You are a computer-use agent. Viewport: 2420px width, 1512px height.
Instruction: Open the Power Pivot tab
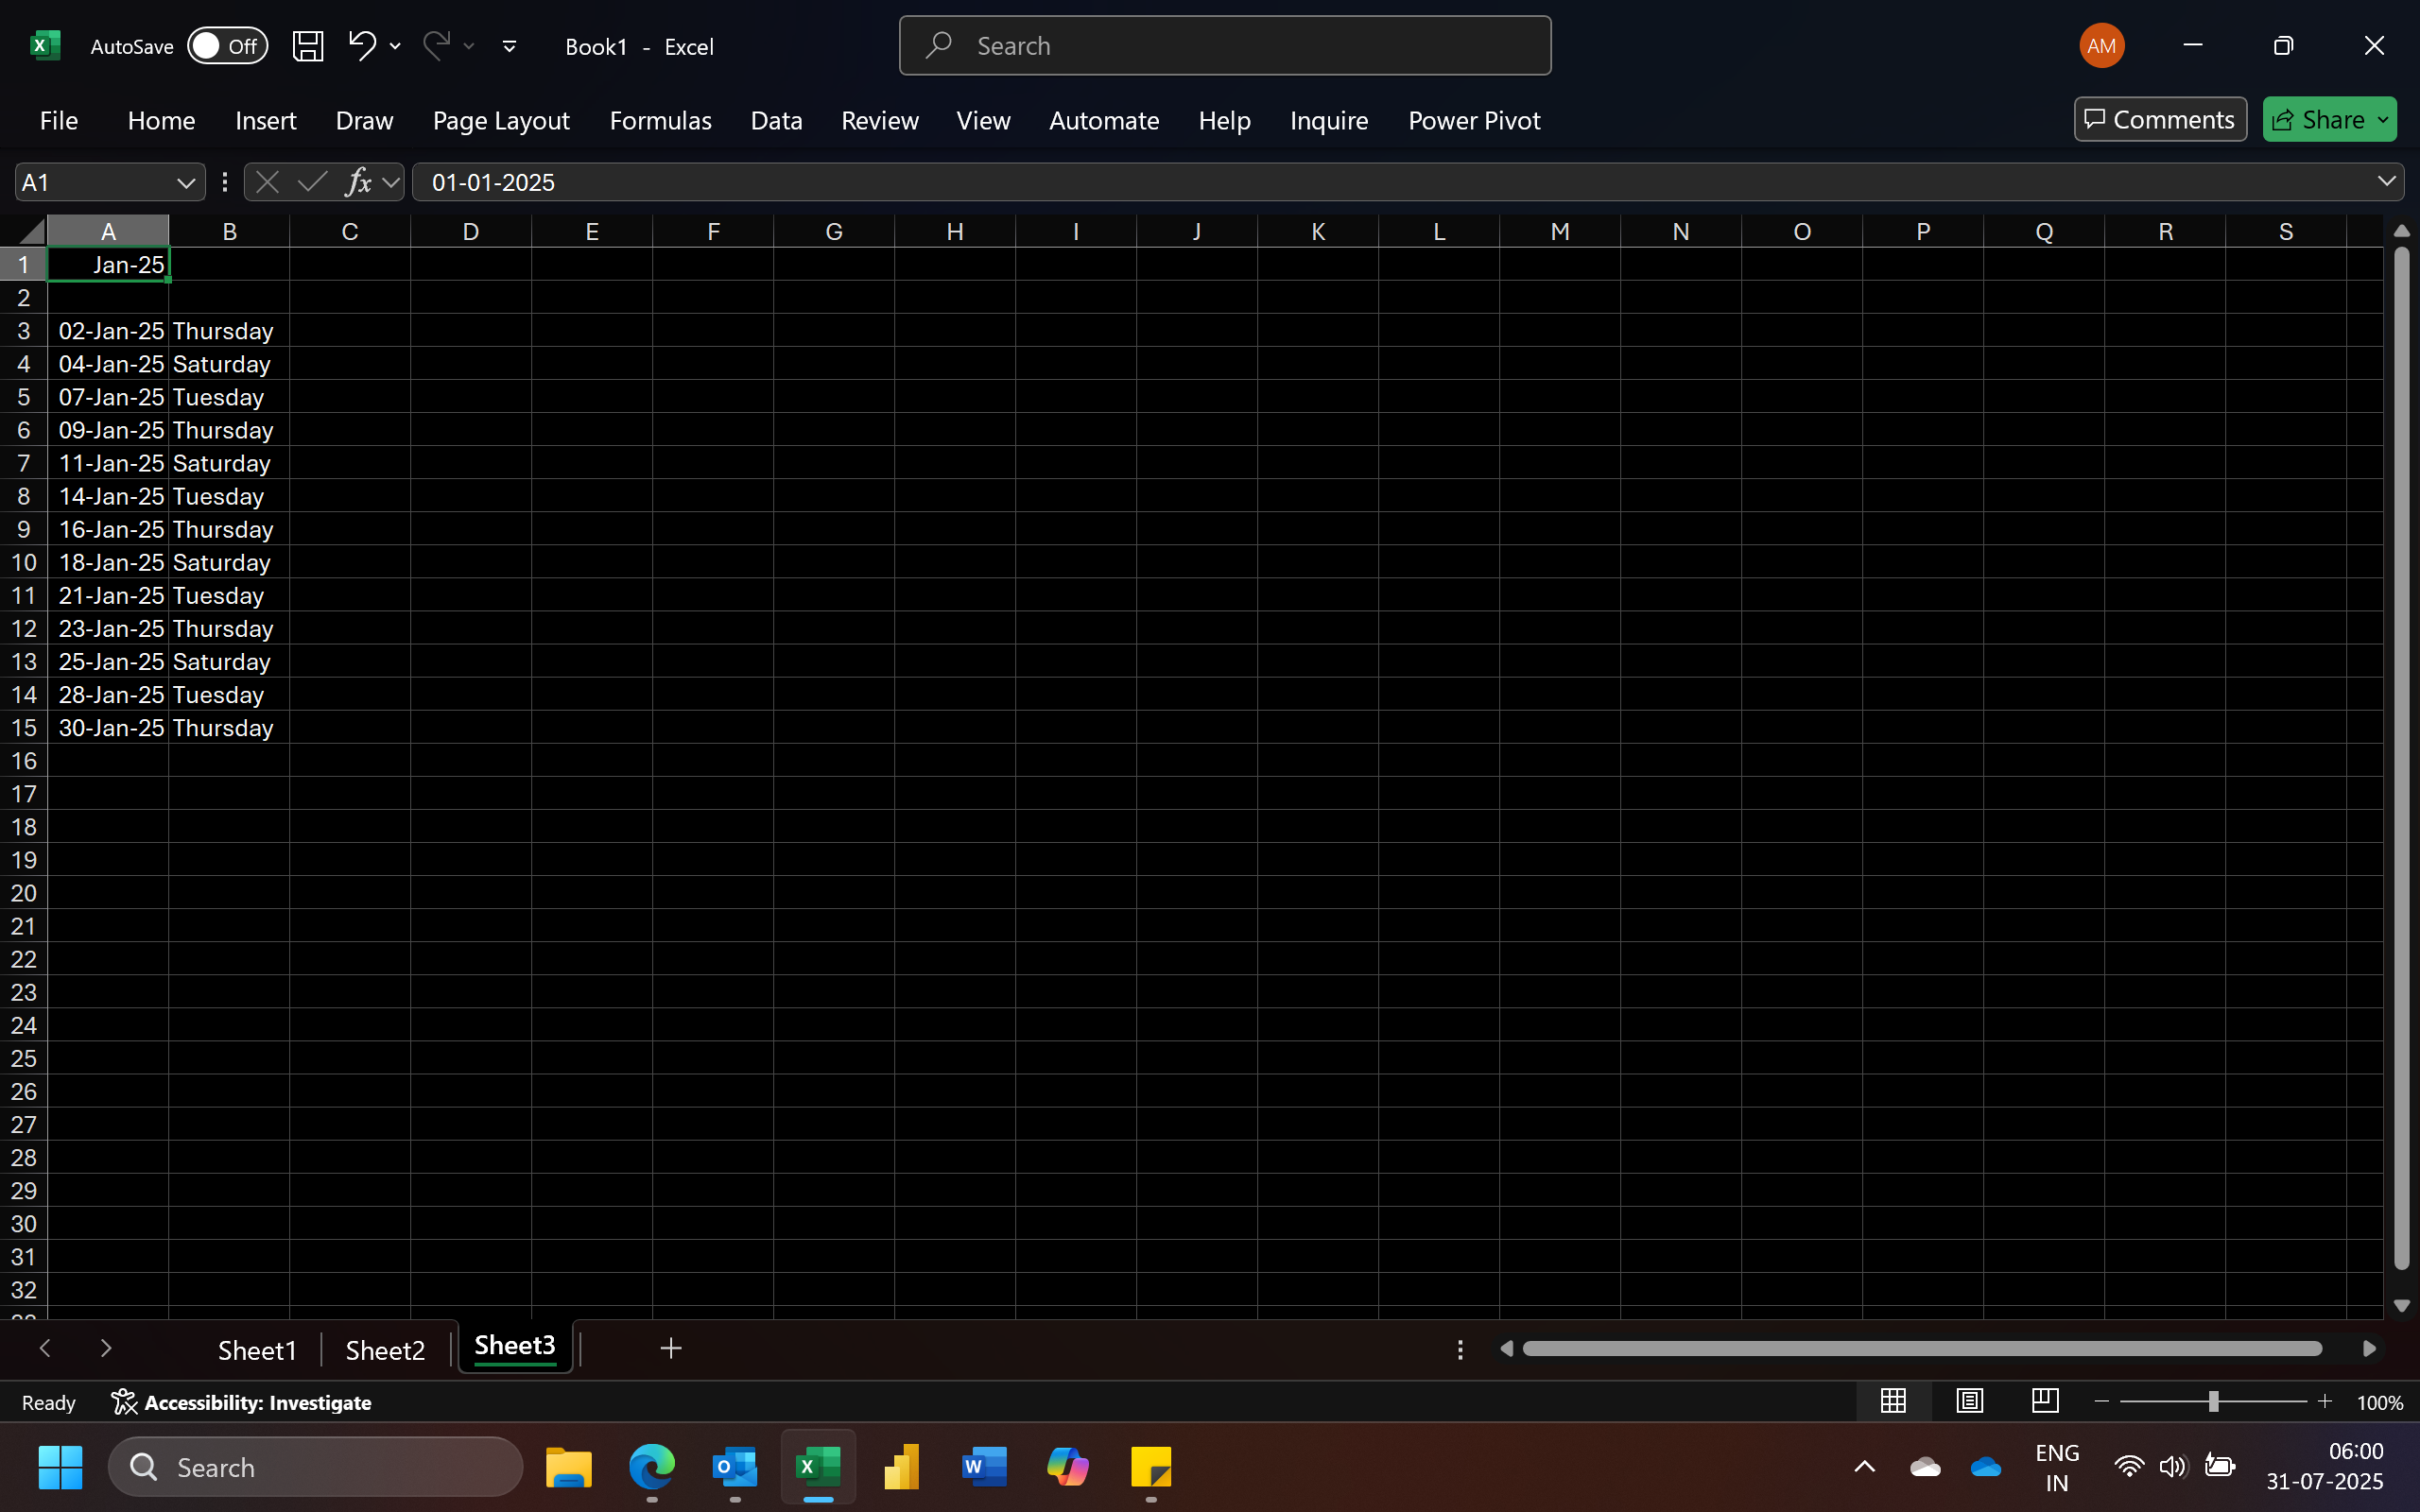point(1474,121)
